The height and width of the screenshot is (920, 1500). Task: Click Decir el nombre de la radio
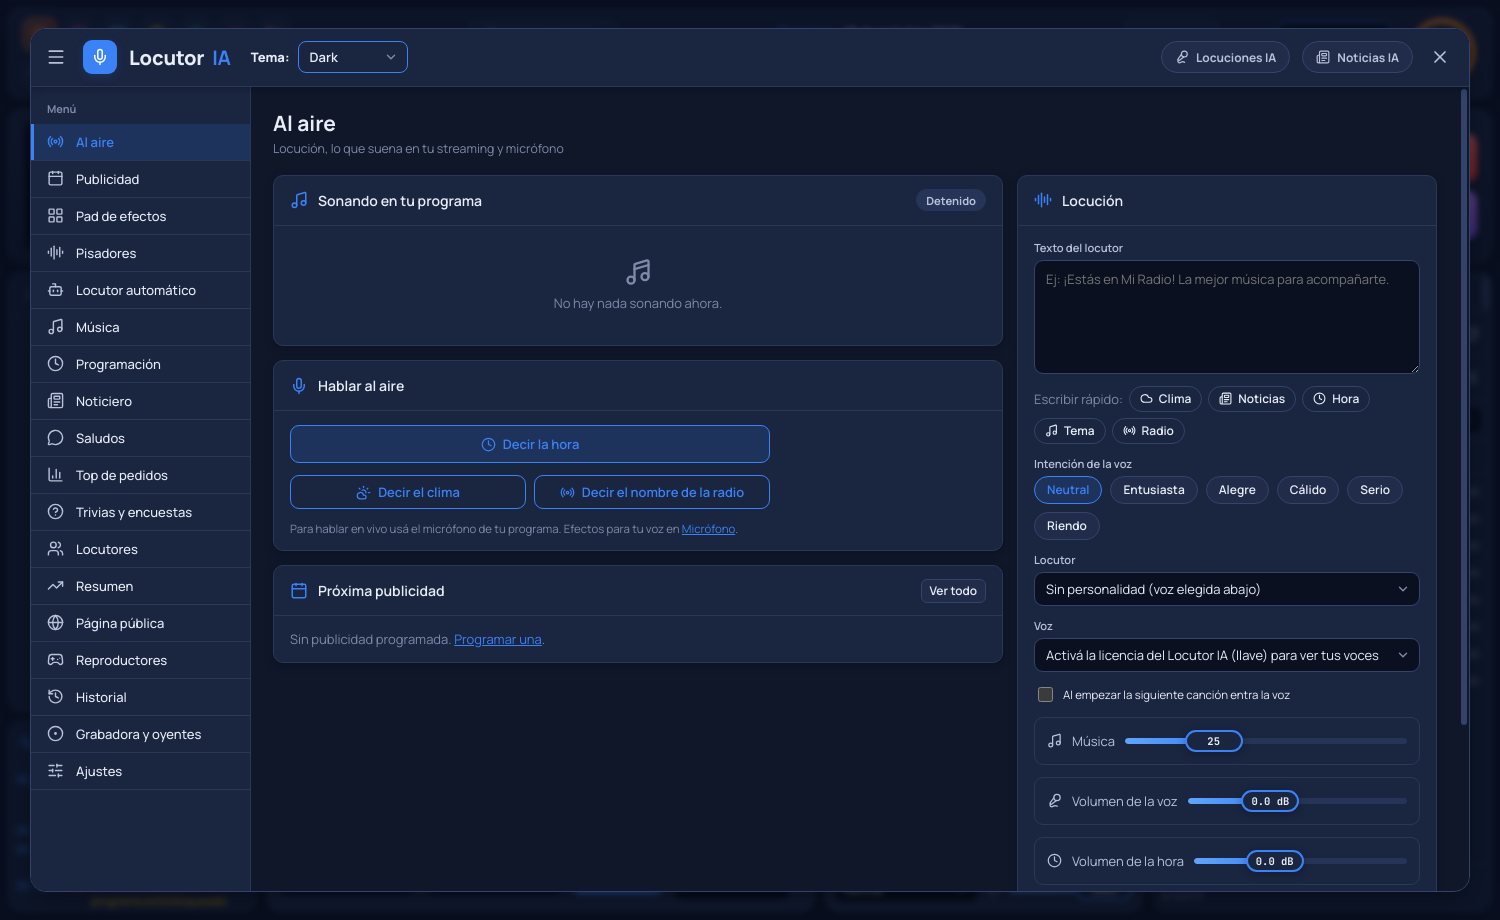pyautogui.click(x=652, y=492)
